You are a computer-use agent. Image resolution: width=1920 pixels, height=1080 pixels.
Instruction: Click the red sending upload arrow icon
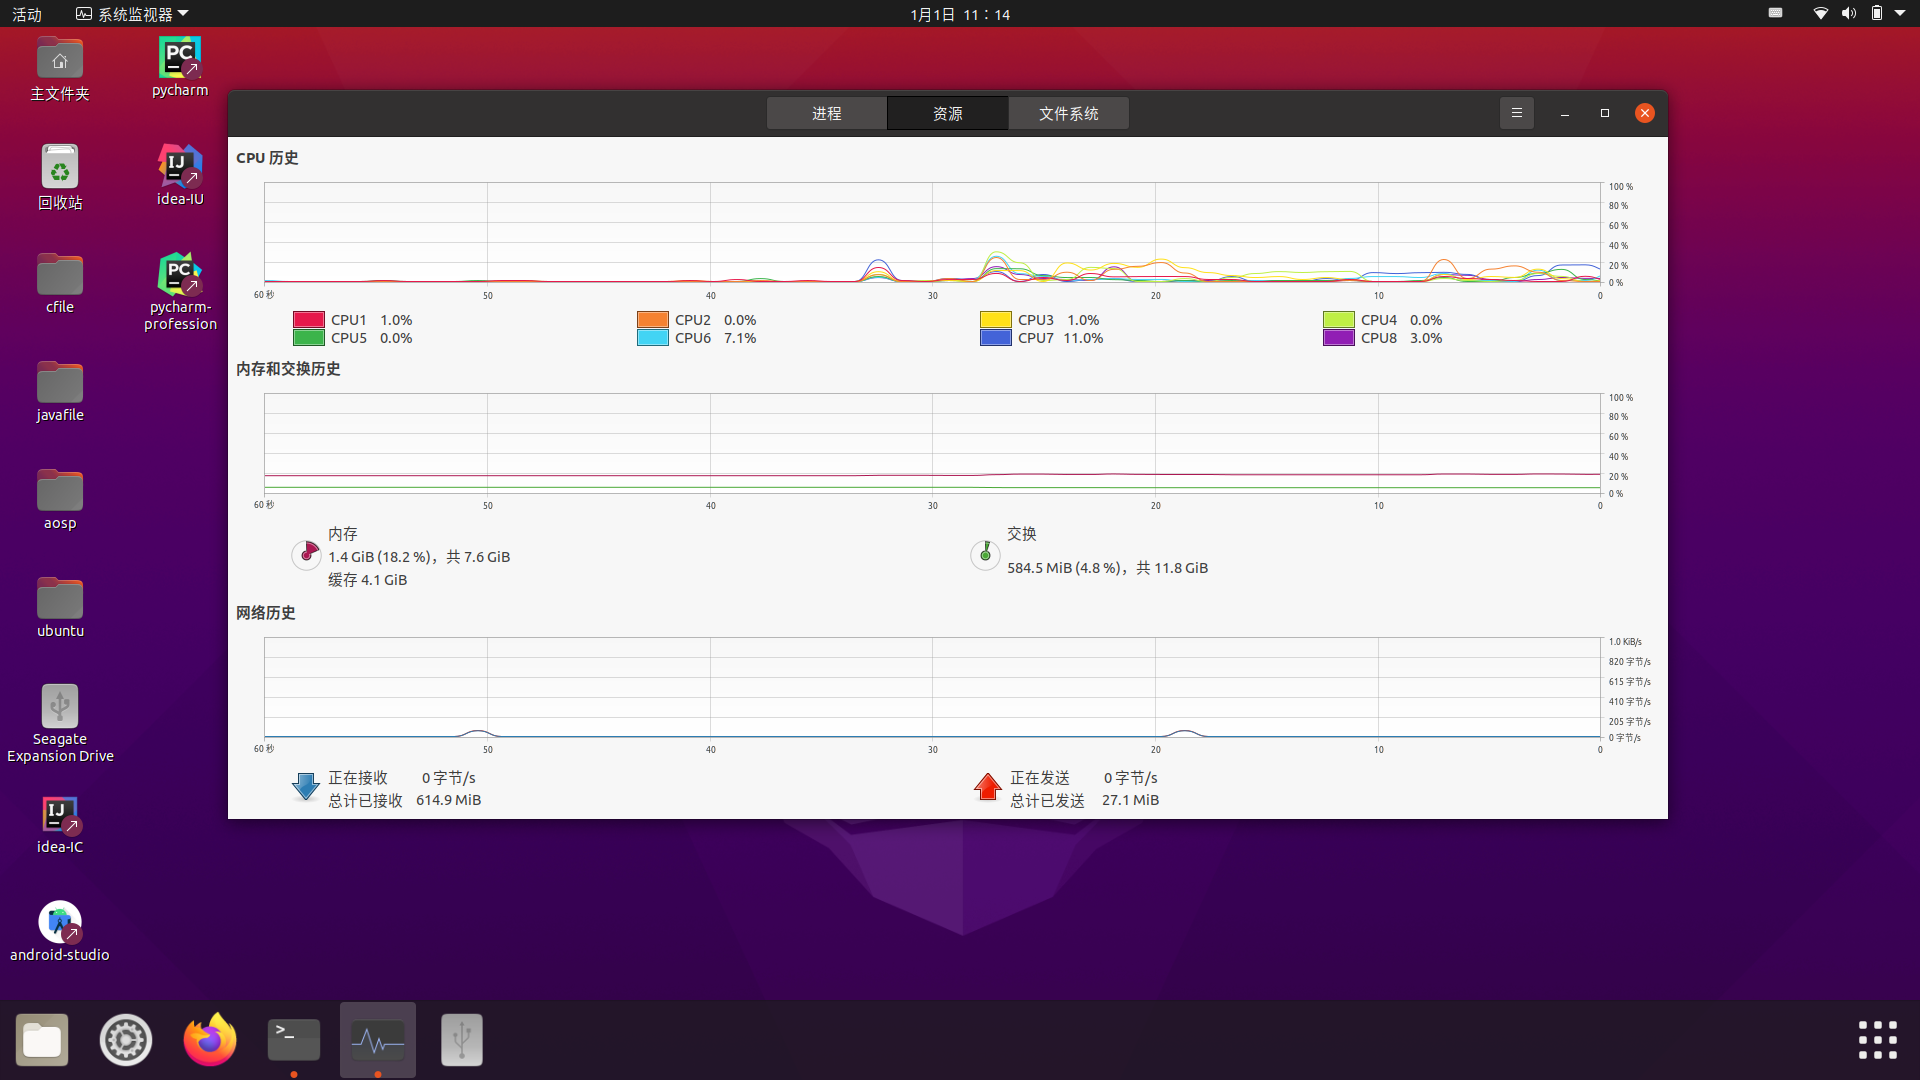(x=987, y=787)
